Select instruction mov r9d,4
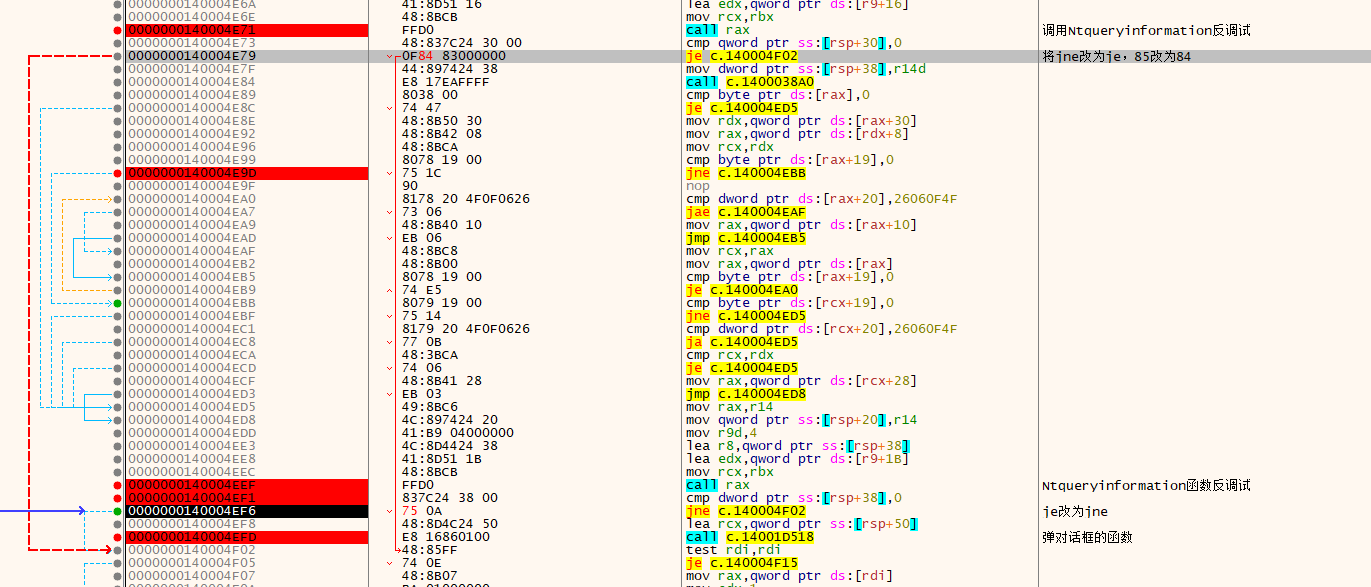This screenshot has height=587, width=1371. (x=722, y=433)
